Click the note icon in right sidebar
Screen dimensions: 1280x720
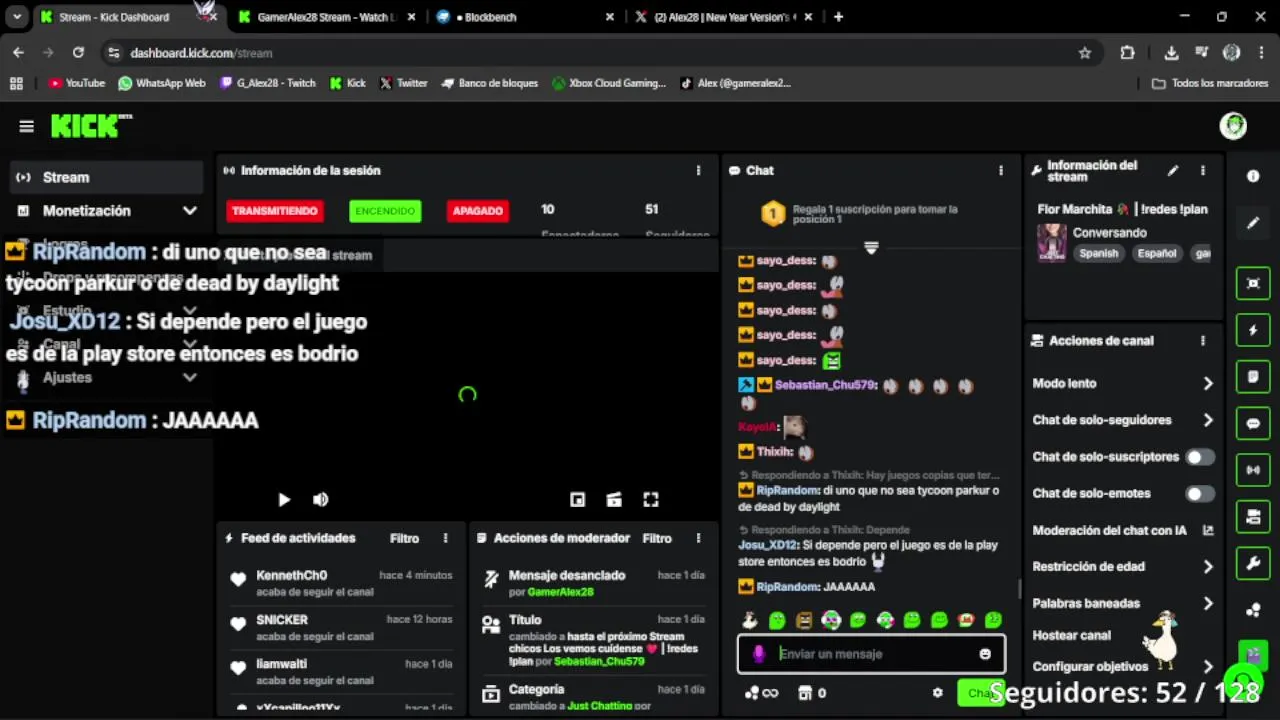tap(1253, 377)
